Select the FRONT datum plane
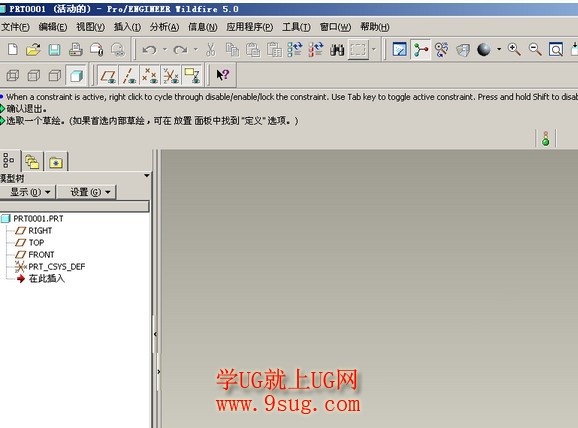This screenshot has width=578, height=428. 35,255
